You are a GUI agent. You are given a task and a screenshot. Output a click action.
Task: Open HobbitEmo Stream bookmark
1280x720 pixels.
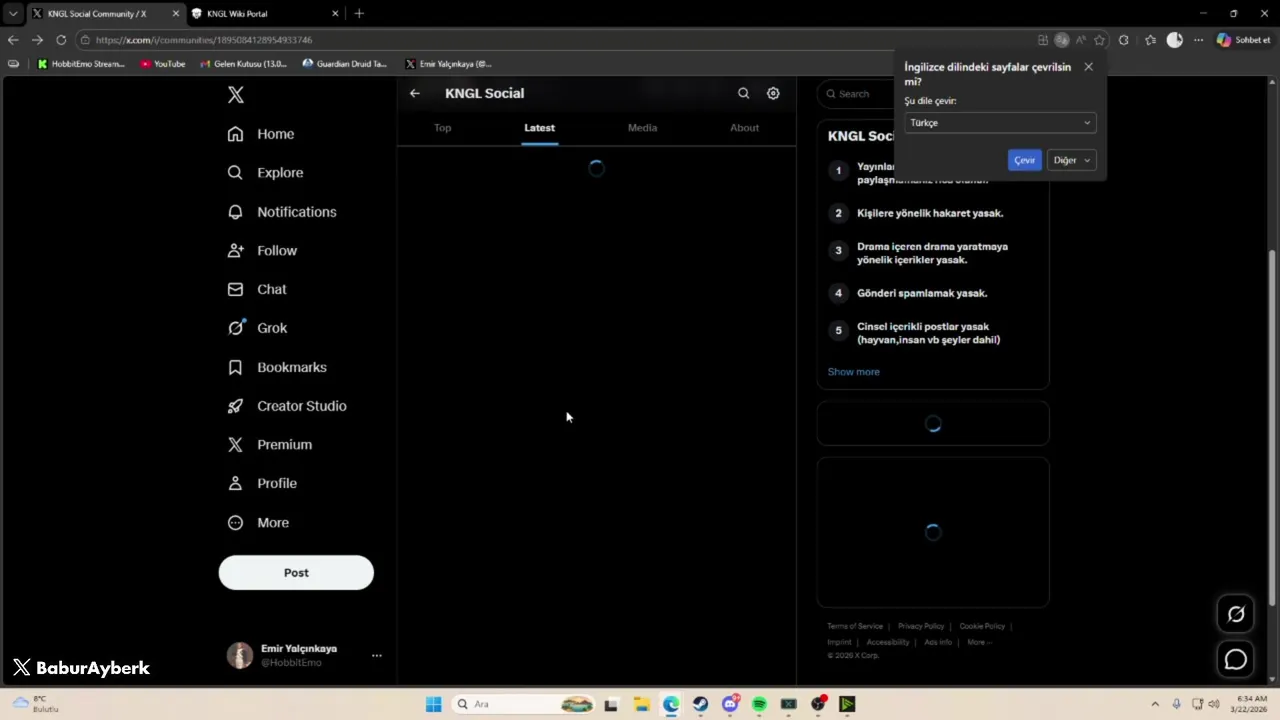[82, 64]
